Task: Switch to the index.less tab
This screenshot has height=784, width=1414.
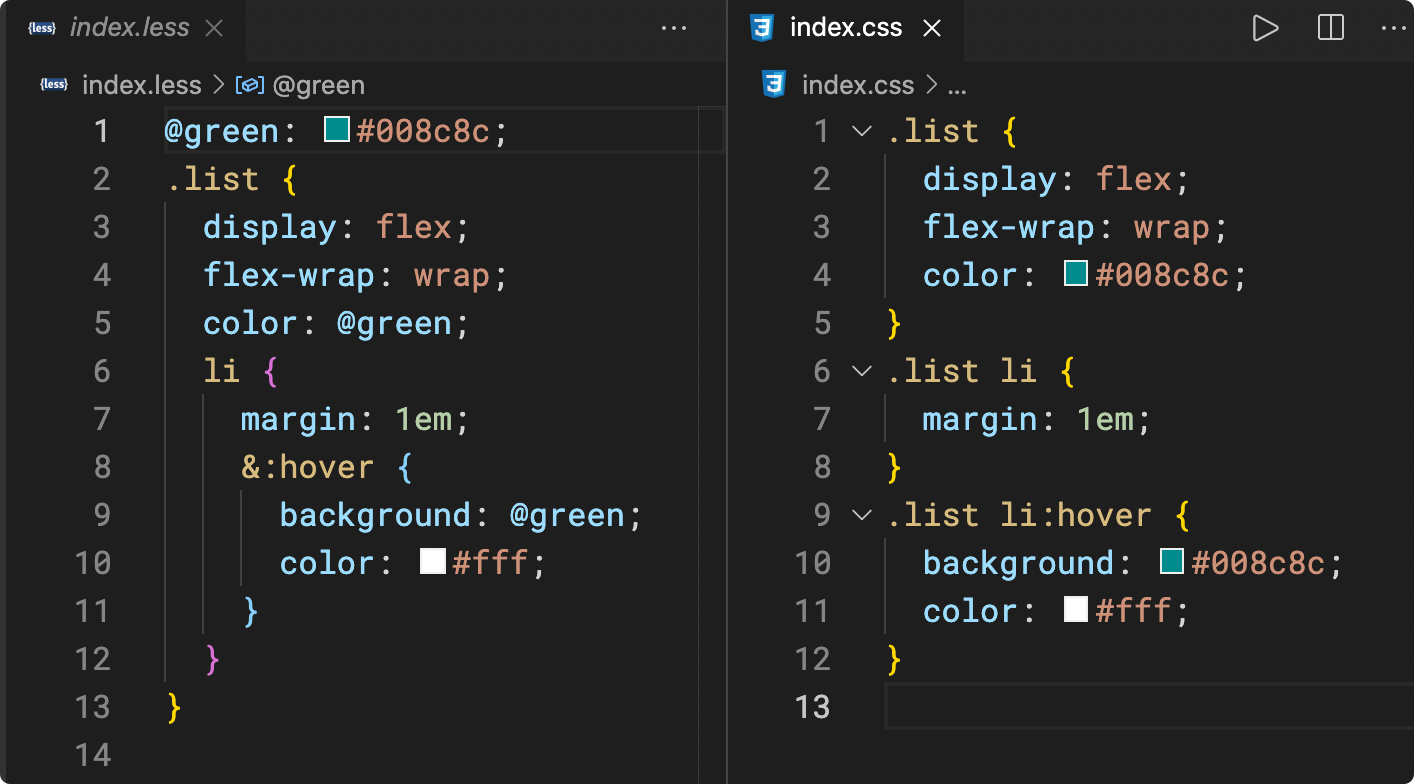Action: pos(129,28)
